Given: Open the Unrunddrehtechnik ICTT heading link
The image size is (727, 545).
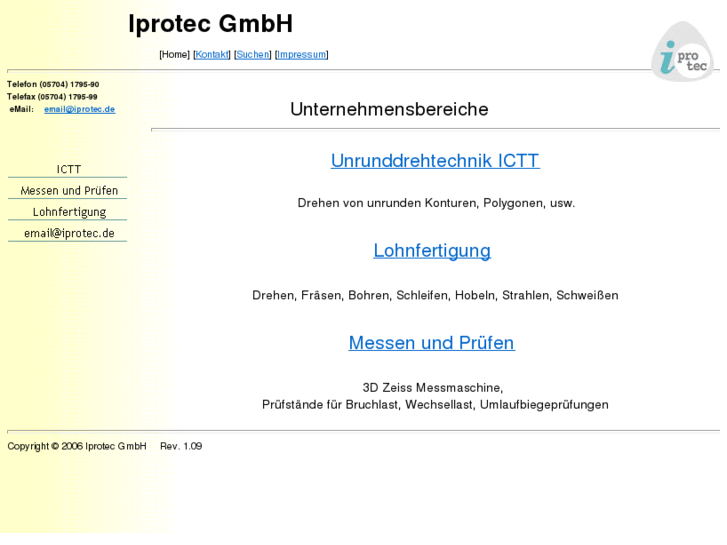Looking at the screenshot, I should pyautogui.click(x=435, y=161).
